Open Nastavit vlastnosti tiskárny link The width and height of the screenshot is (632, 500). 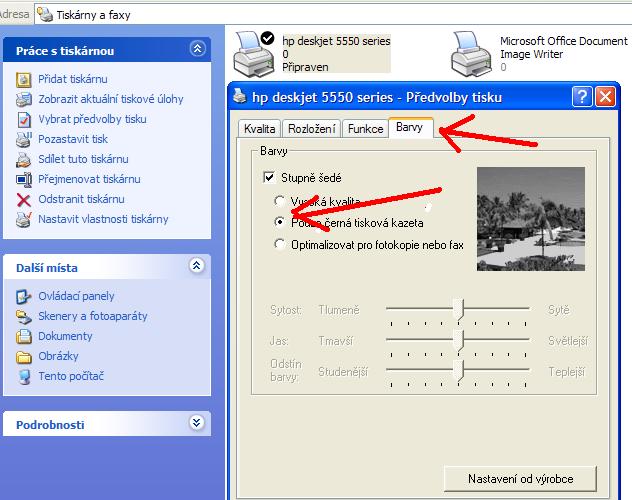tap(103, 219)
